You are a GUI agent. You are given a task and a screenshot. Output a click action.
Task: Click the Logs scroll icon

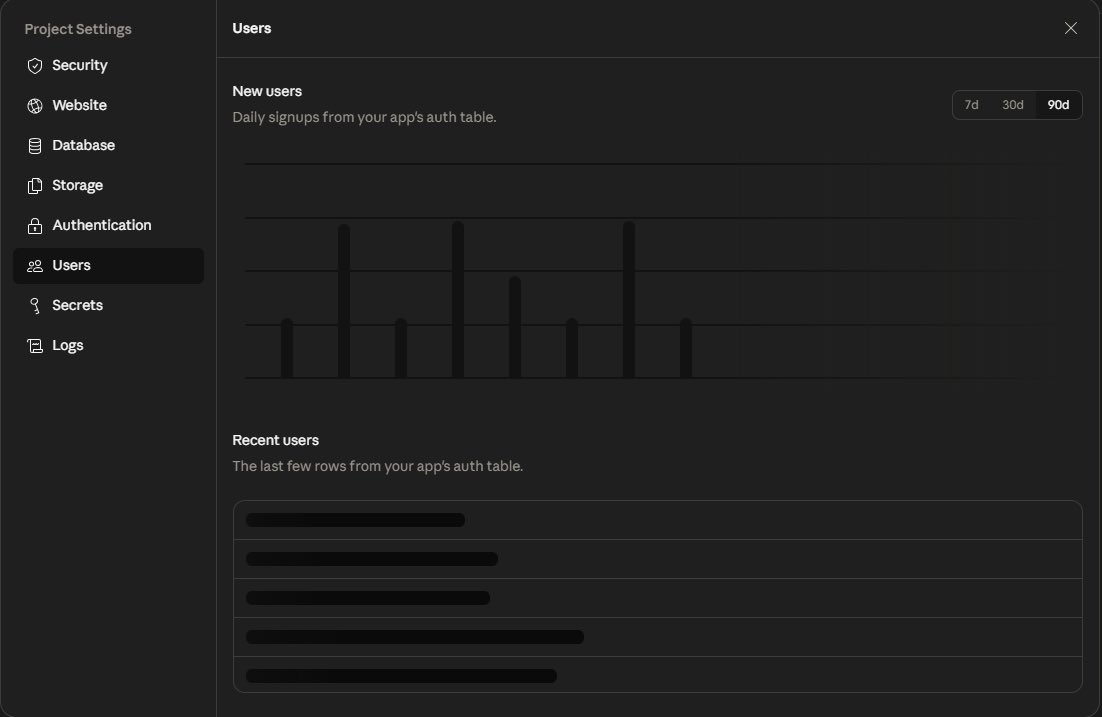click(x=35, y=346)
